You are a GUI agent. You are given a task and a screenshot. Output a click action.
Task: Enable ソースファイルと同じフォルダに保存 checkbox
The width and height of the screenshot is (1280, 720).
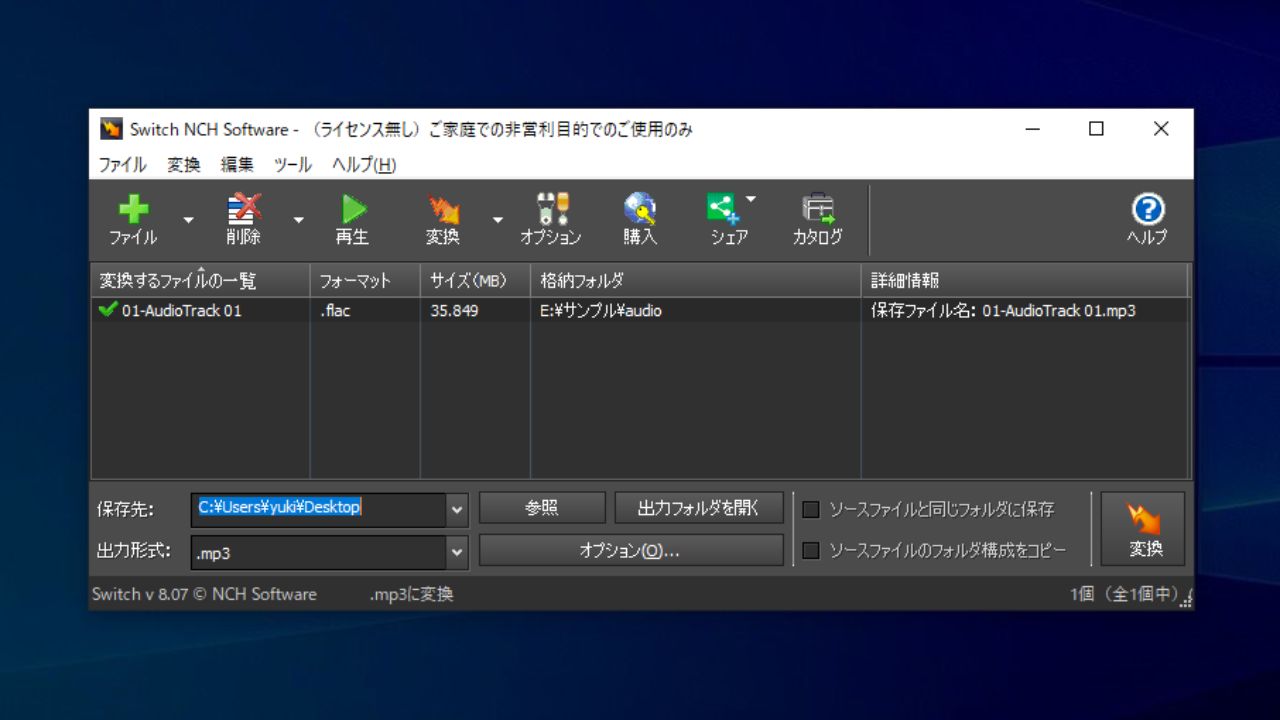click(811, 509)
